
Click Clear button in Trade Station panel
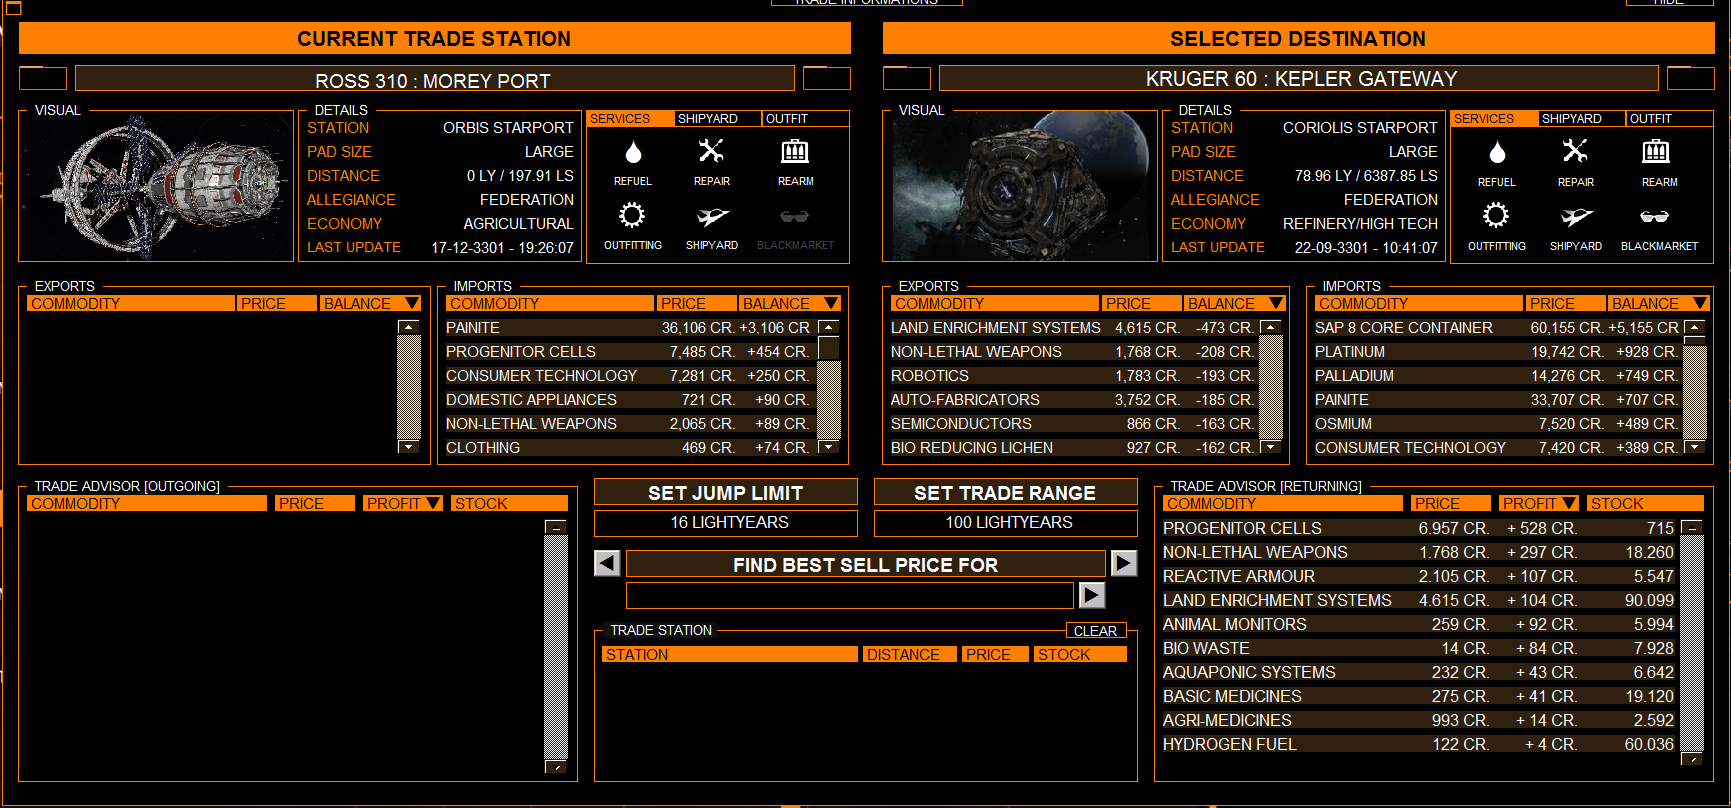[x=1095, y=631]
